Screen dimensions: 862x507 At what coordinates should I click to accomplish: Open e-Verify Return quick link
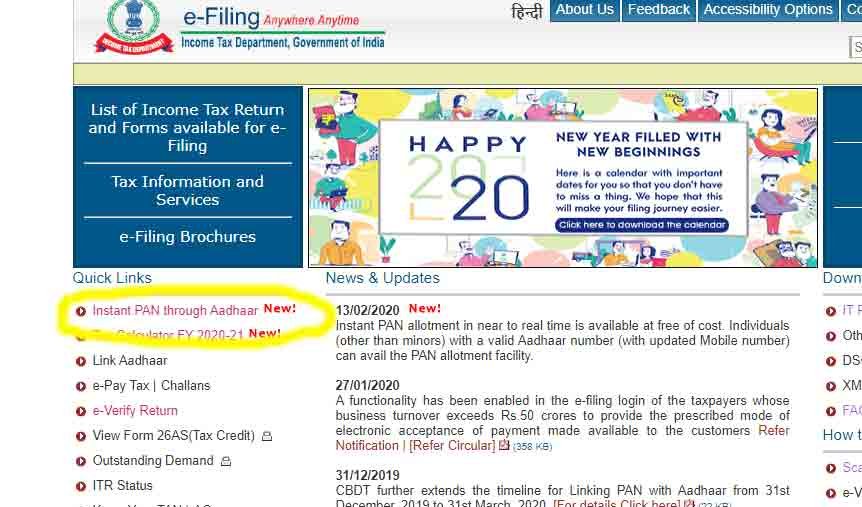135,411
